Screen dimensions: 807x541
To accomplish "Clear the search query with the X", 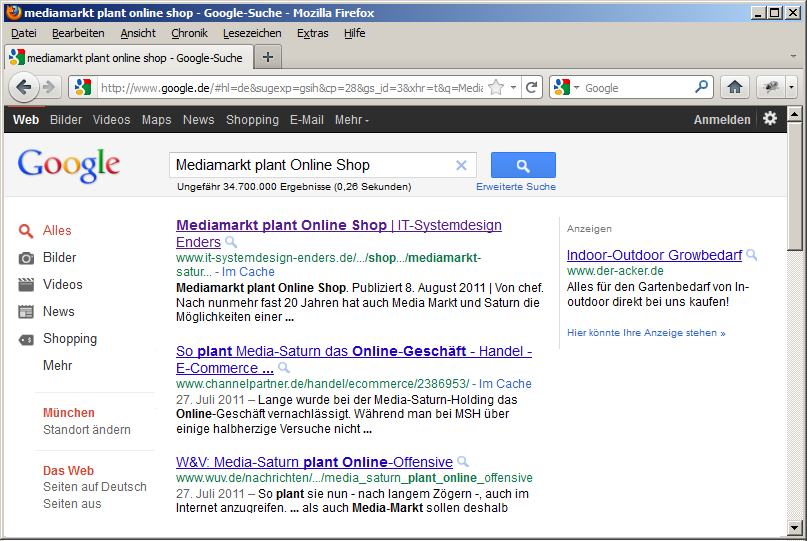I will [461, 165].
